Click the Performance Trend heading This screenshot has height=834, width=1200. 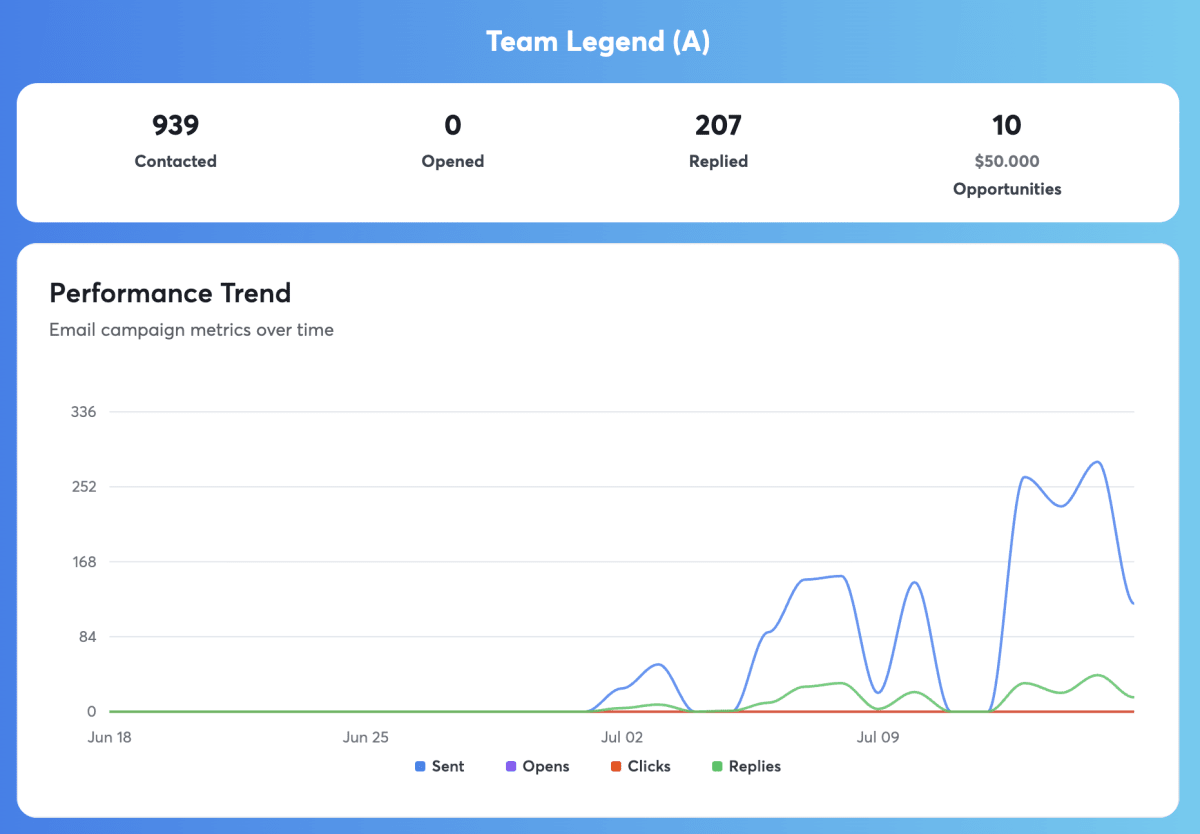point(170,293)
